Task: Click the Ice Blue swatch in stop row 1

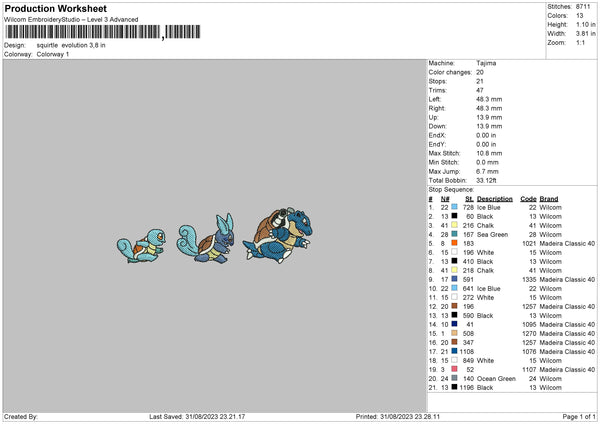Action: (454, 207)
